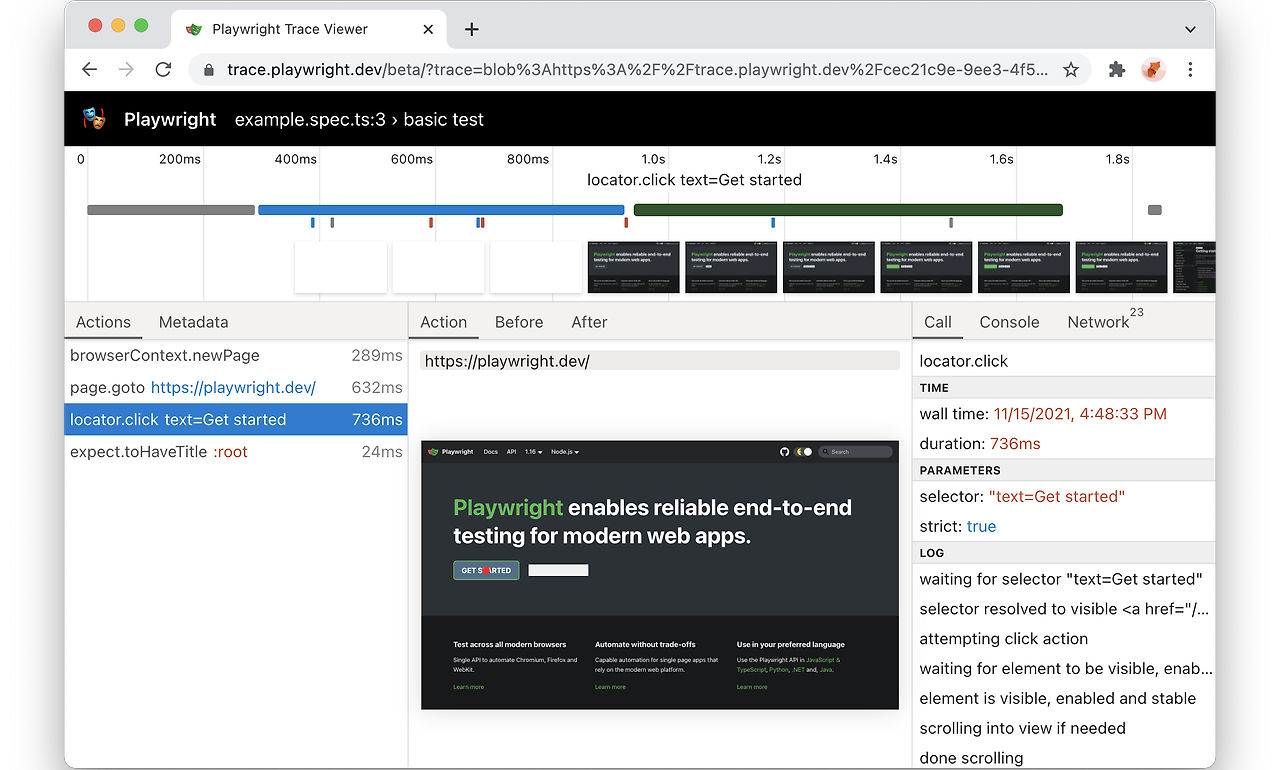The width and height of the screenshot is (1280, 770).
Task: Click the GitHub icon in snapshot navbar
Action: pos(785,452)
